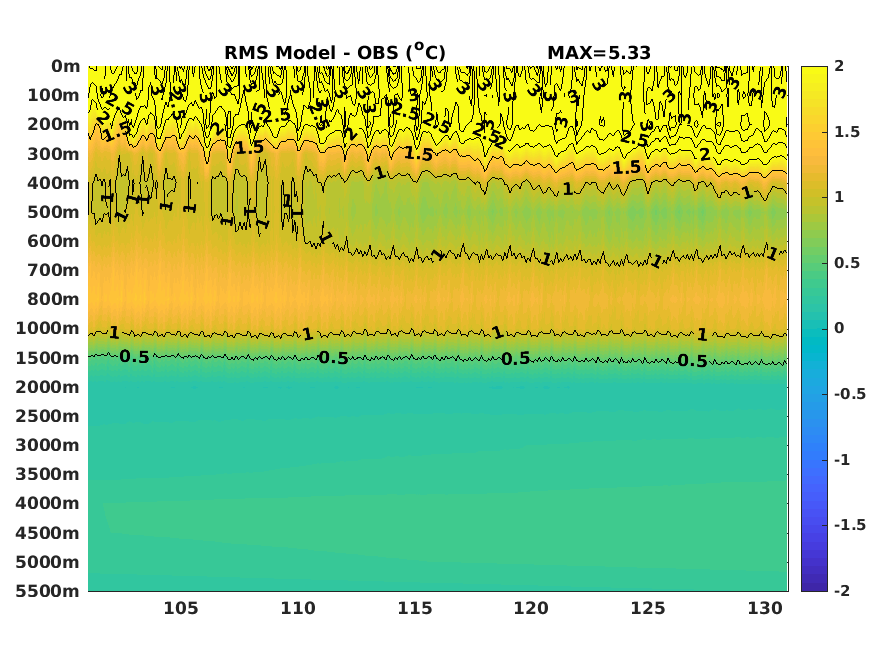Select the "1000m" depth tick label
Viewport: 875px width, 656px height.
click(48, 328)
